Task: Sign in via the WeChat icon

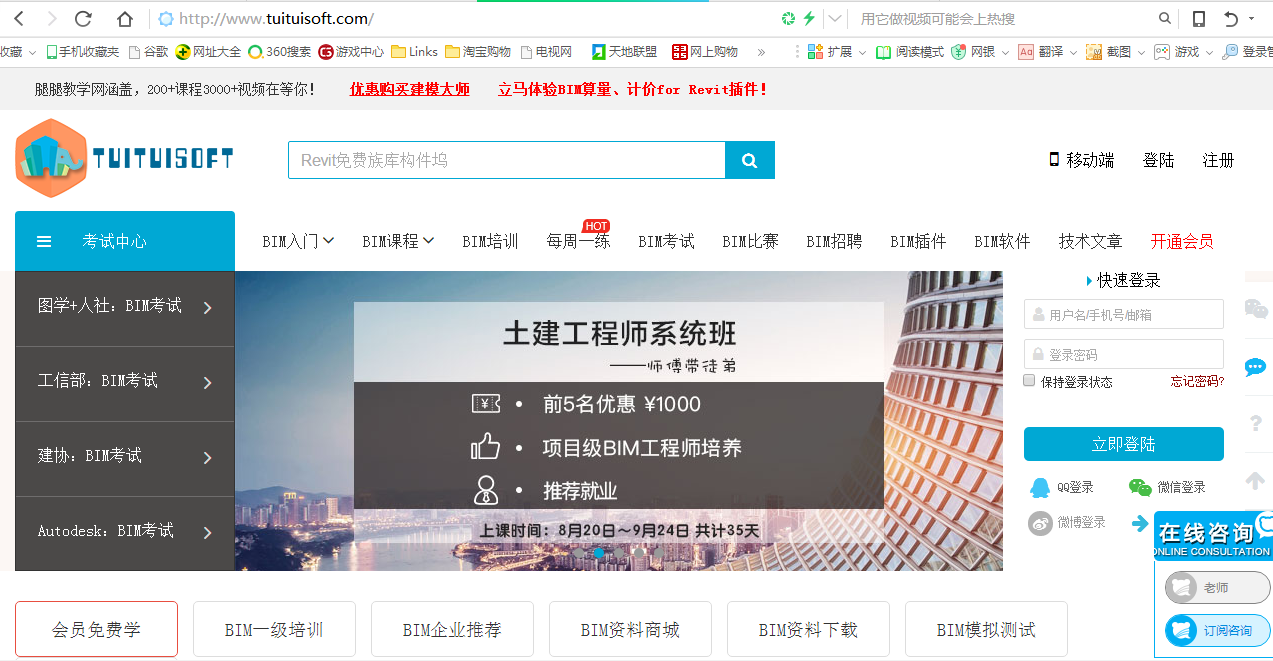Action: 1140,487
